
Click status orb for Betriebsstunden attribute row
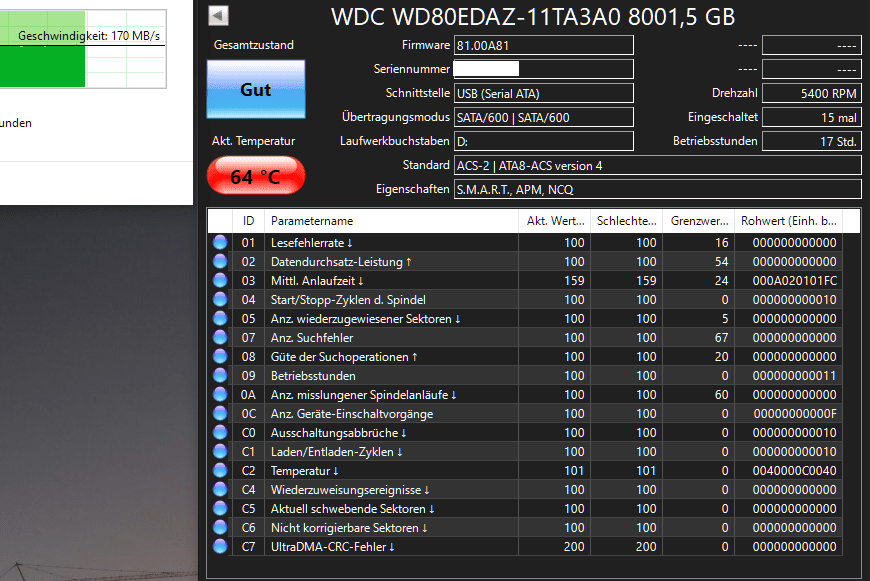(220, 376)
